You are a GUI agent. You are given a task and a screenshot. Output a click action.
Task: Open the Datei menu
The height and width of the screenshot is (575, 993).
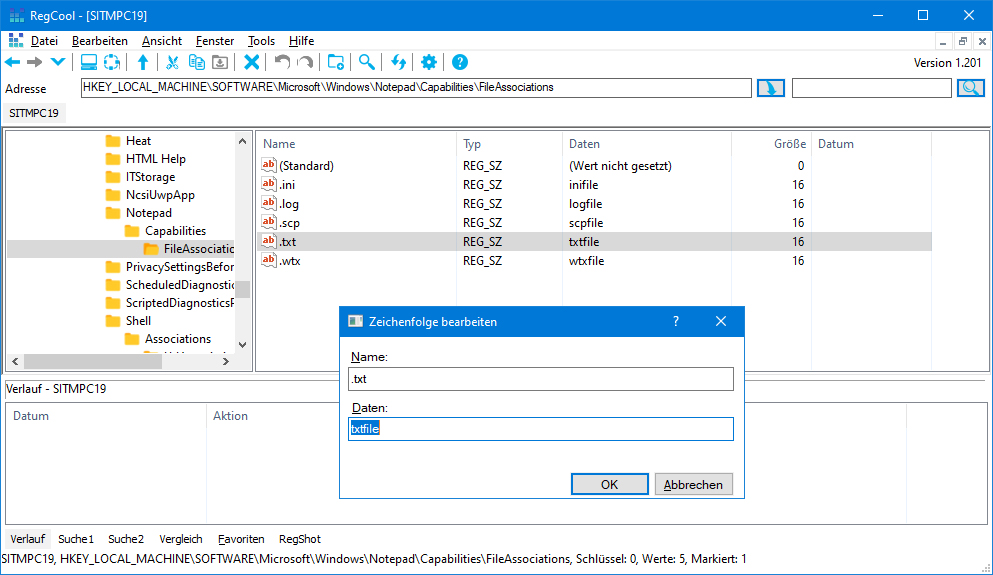[x=44, y=41]
